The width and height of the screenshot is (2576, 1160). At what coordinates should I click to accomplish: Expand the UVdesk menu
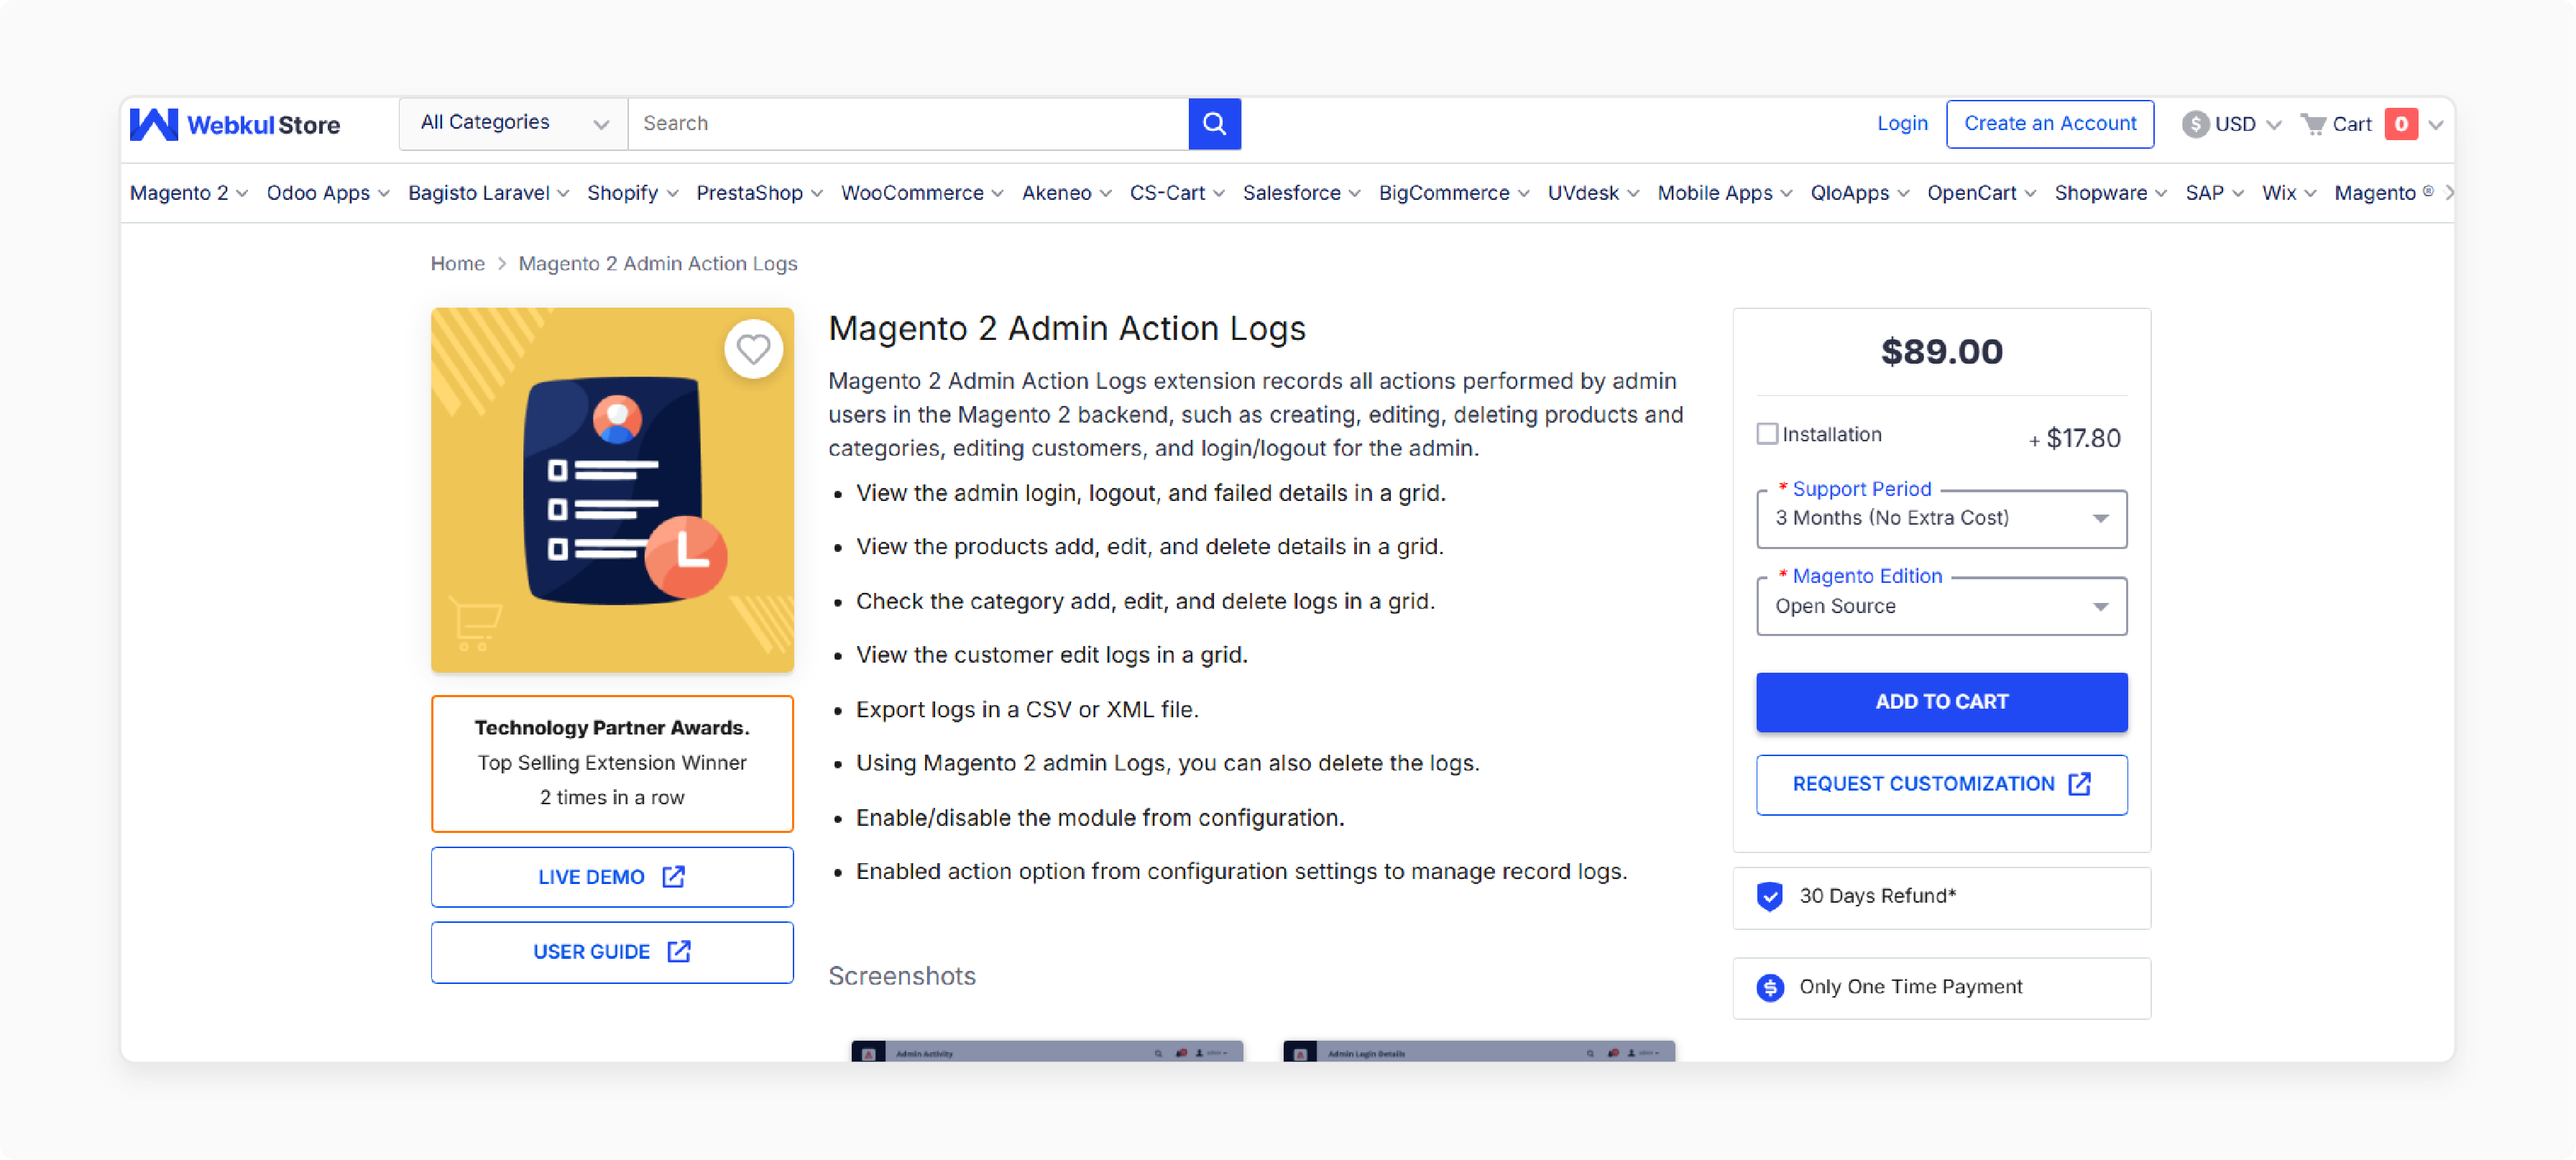[1593, 193]
